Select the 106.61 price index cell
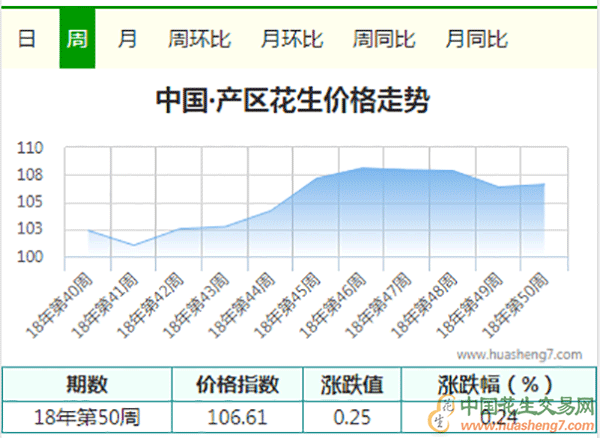The height and width of the screenshot is (438, 600). (239, 415)
